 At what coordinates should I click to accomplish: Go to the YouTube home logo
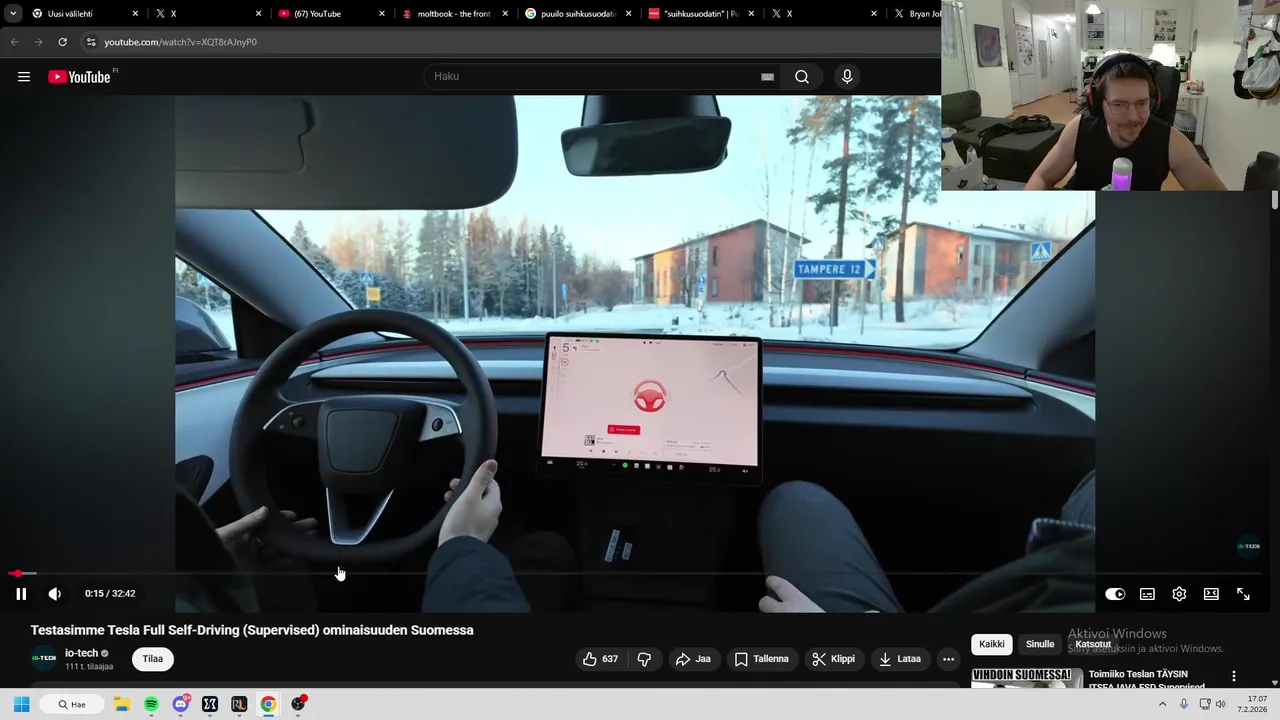coord(79,77)
